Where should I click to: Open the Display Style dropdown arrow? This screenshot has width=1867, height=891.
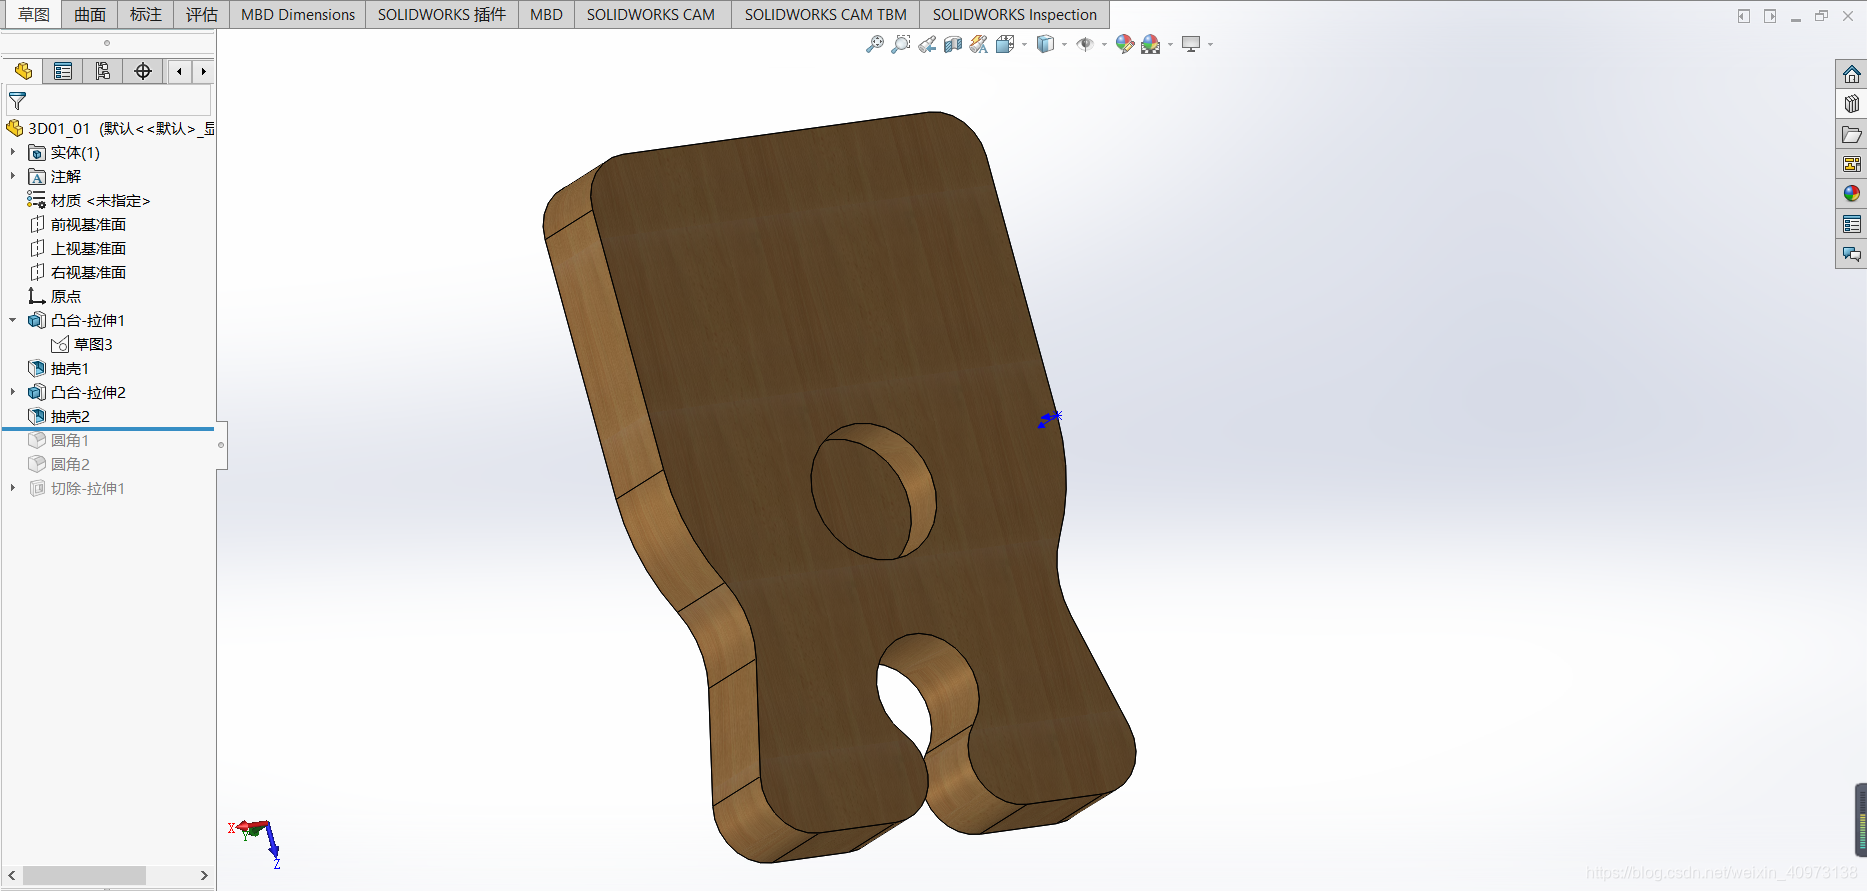pyautogui.click(x=1064, y=44)
